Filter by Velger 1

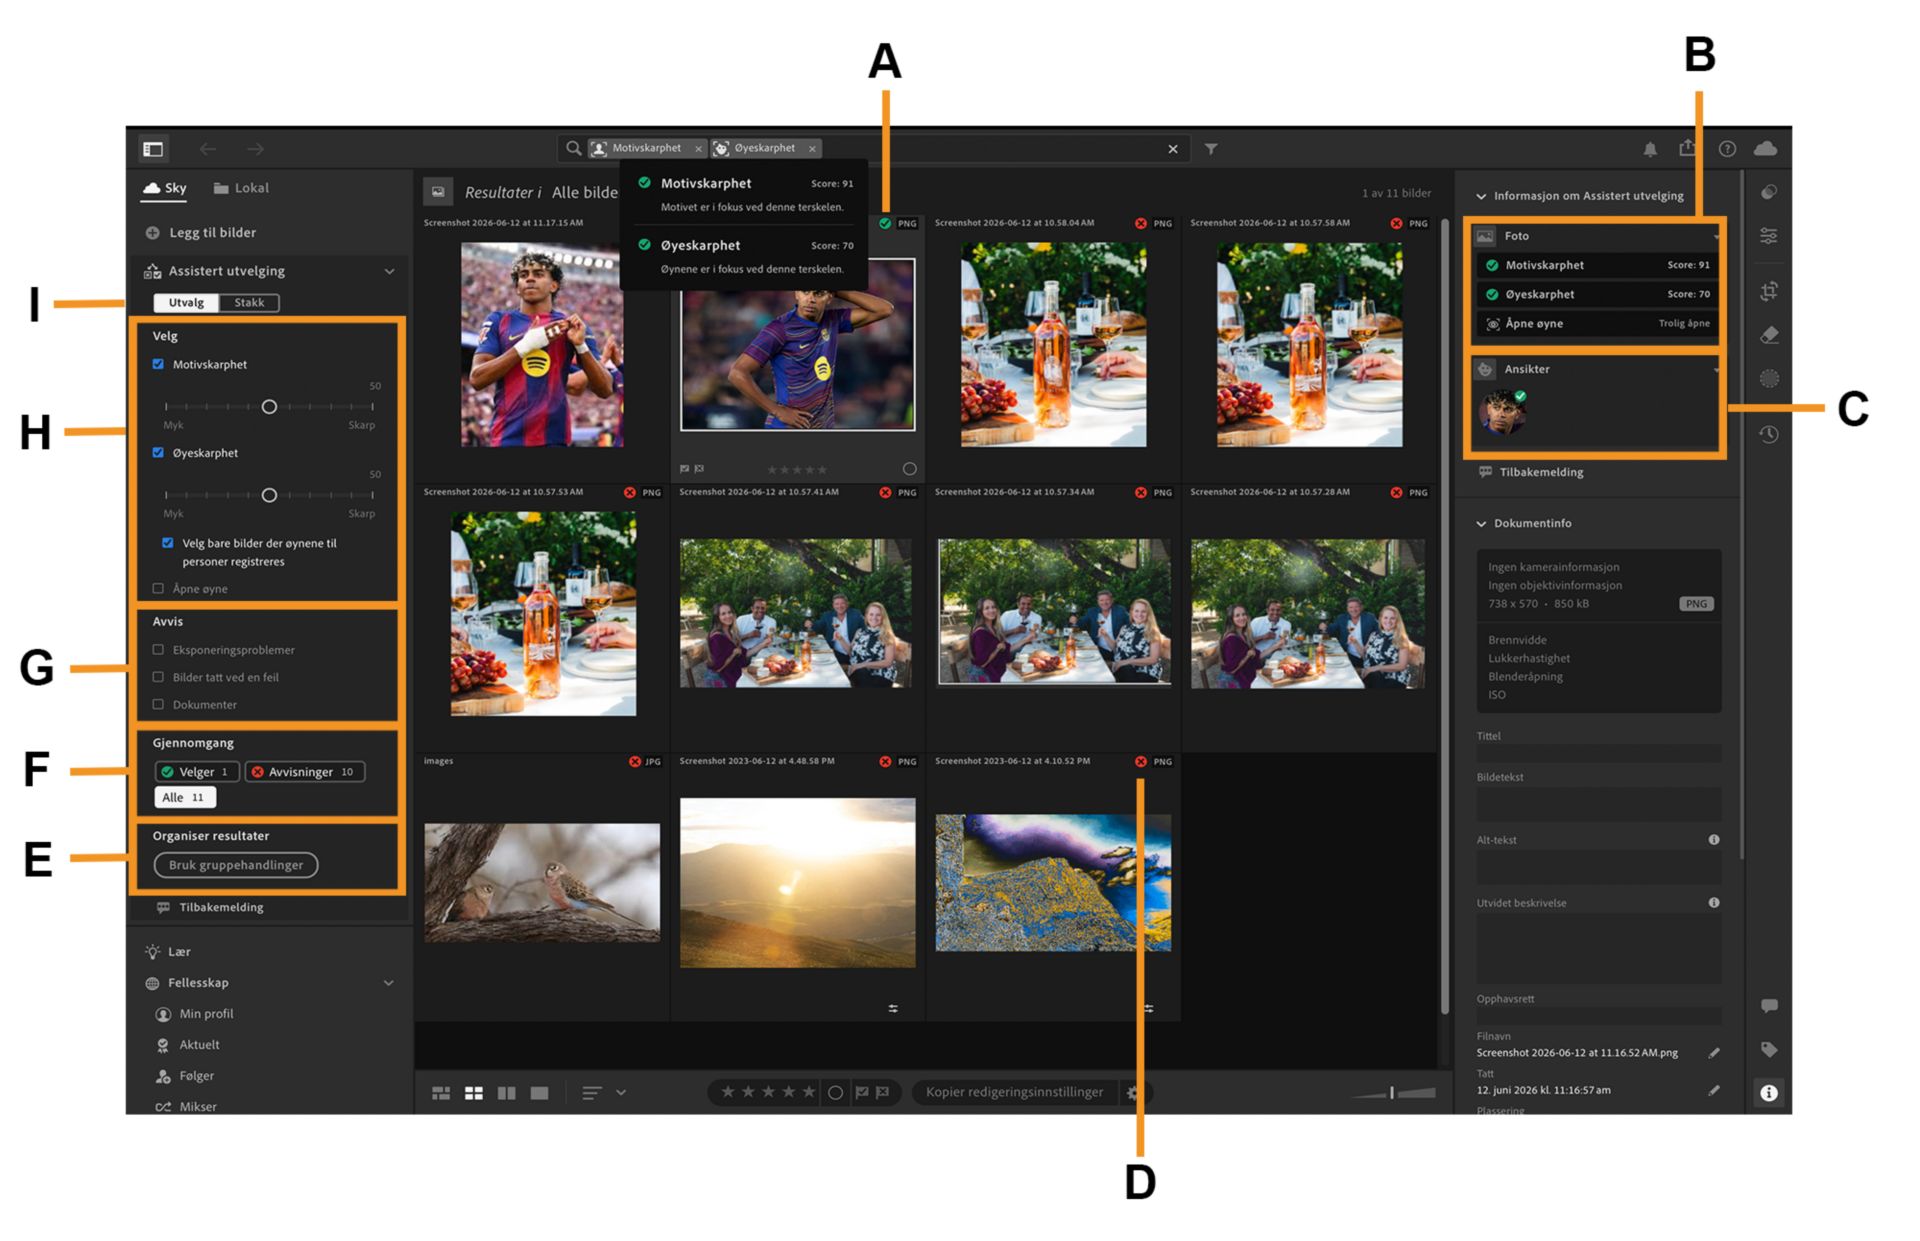coord(197,772)
